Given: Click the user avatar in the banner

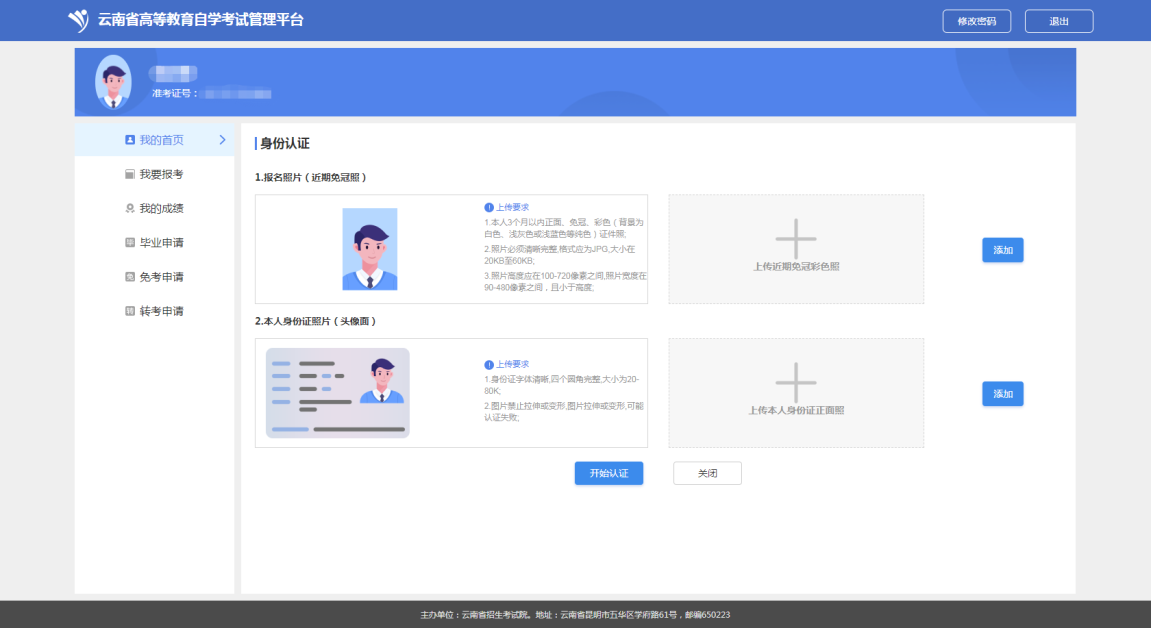Looking at the screenshot, I should click(113, 82).
